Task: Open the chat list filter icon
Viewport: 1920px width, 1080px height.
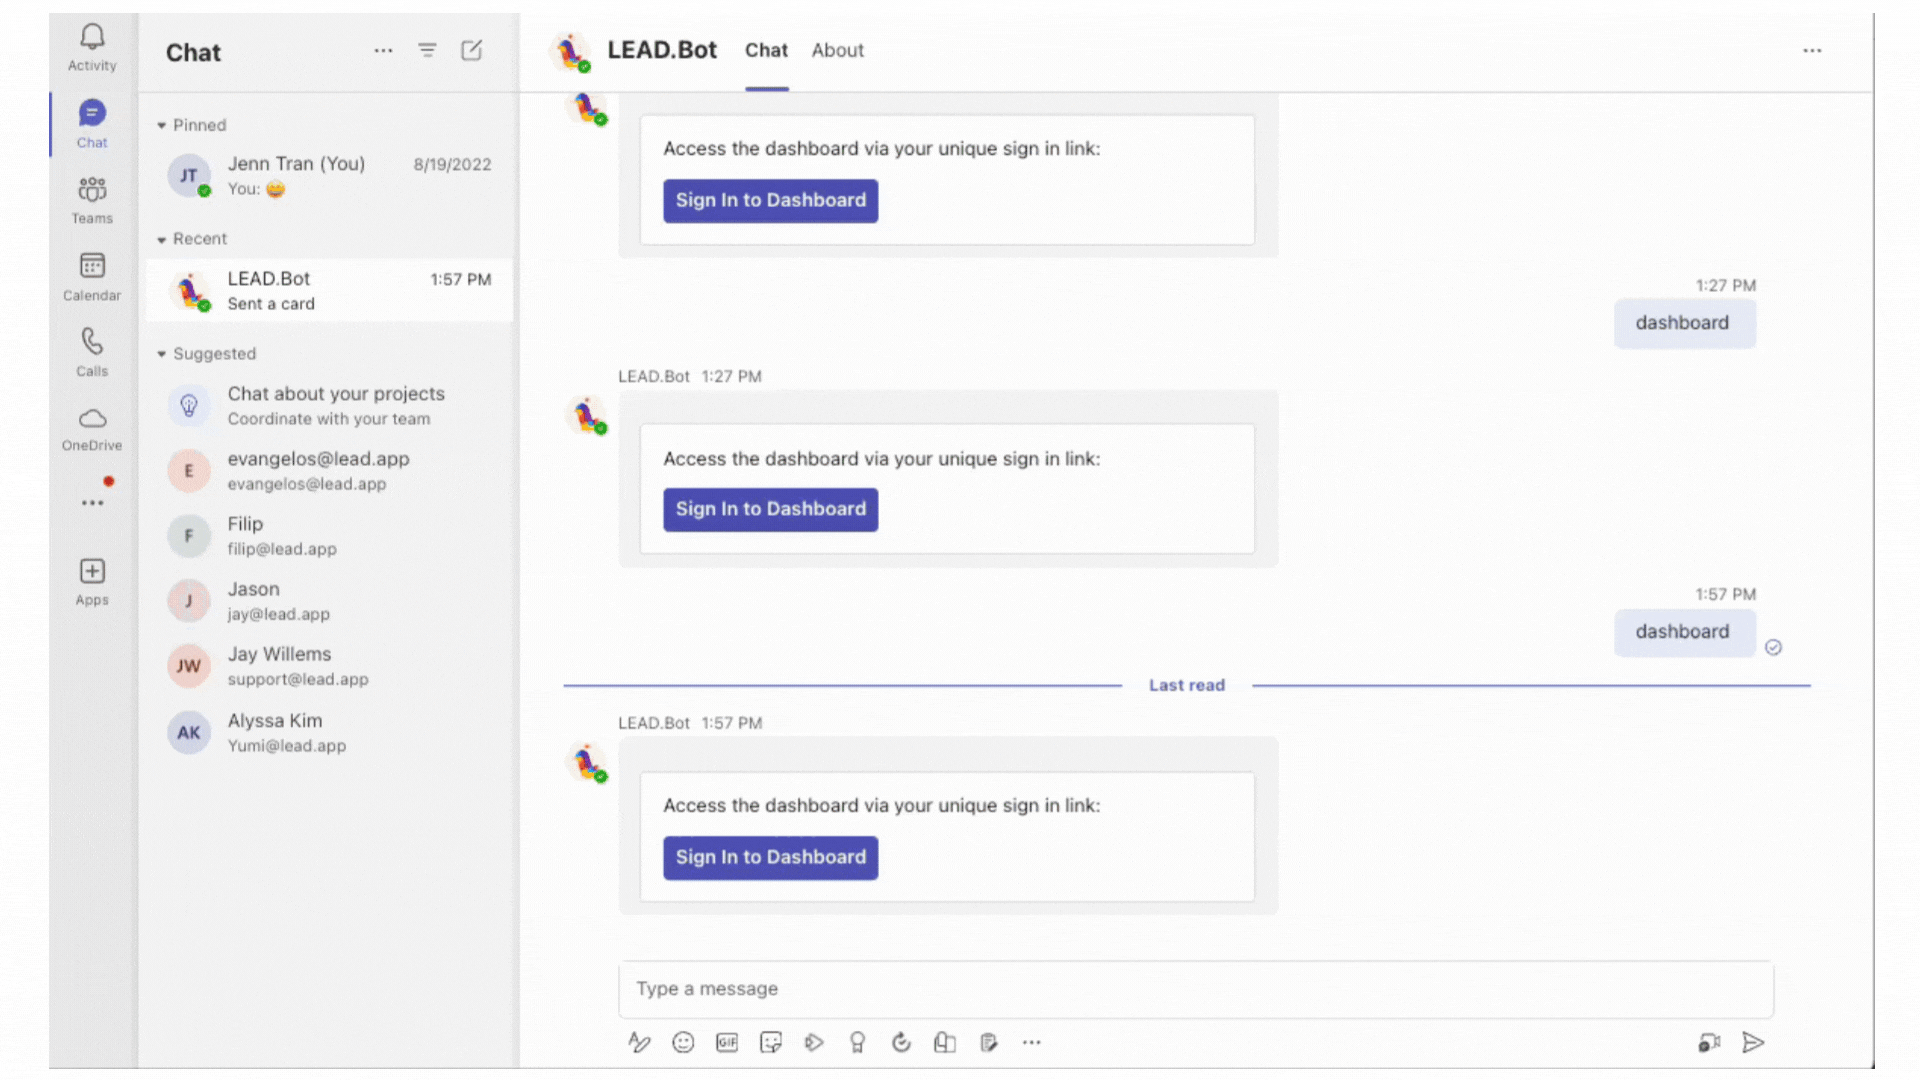Action: [x=427, y=51]
